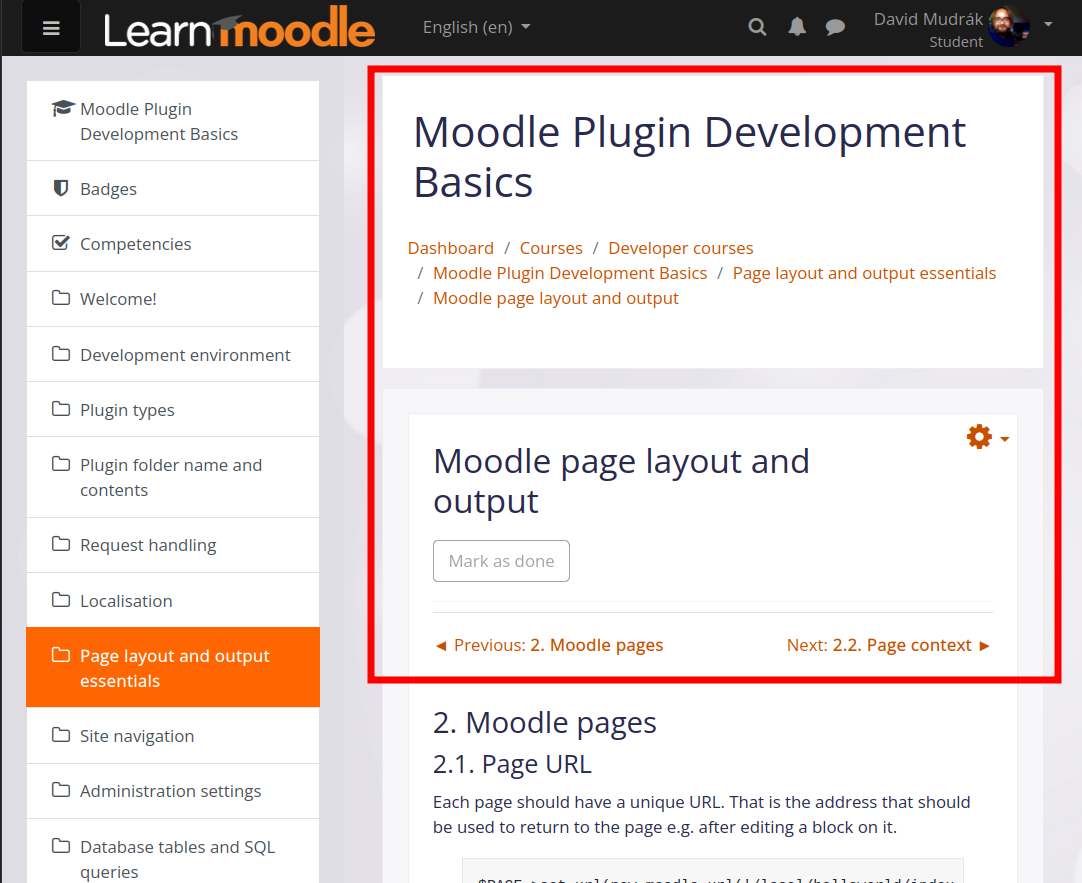
Task: Select Moodle Plugin Development Basics in sidebar
Action: 173,121
